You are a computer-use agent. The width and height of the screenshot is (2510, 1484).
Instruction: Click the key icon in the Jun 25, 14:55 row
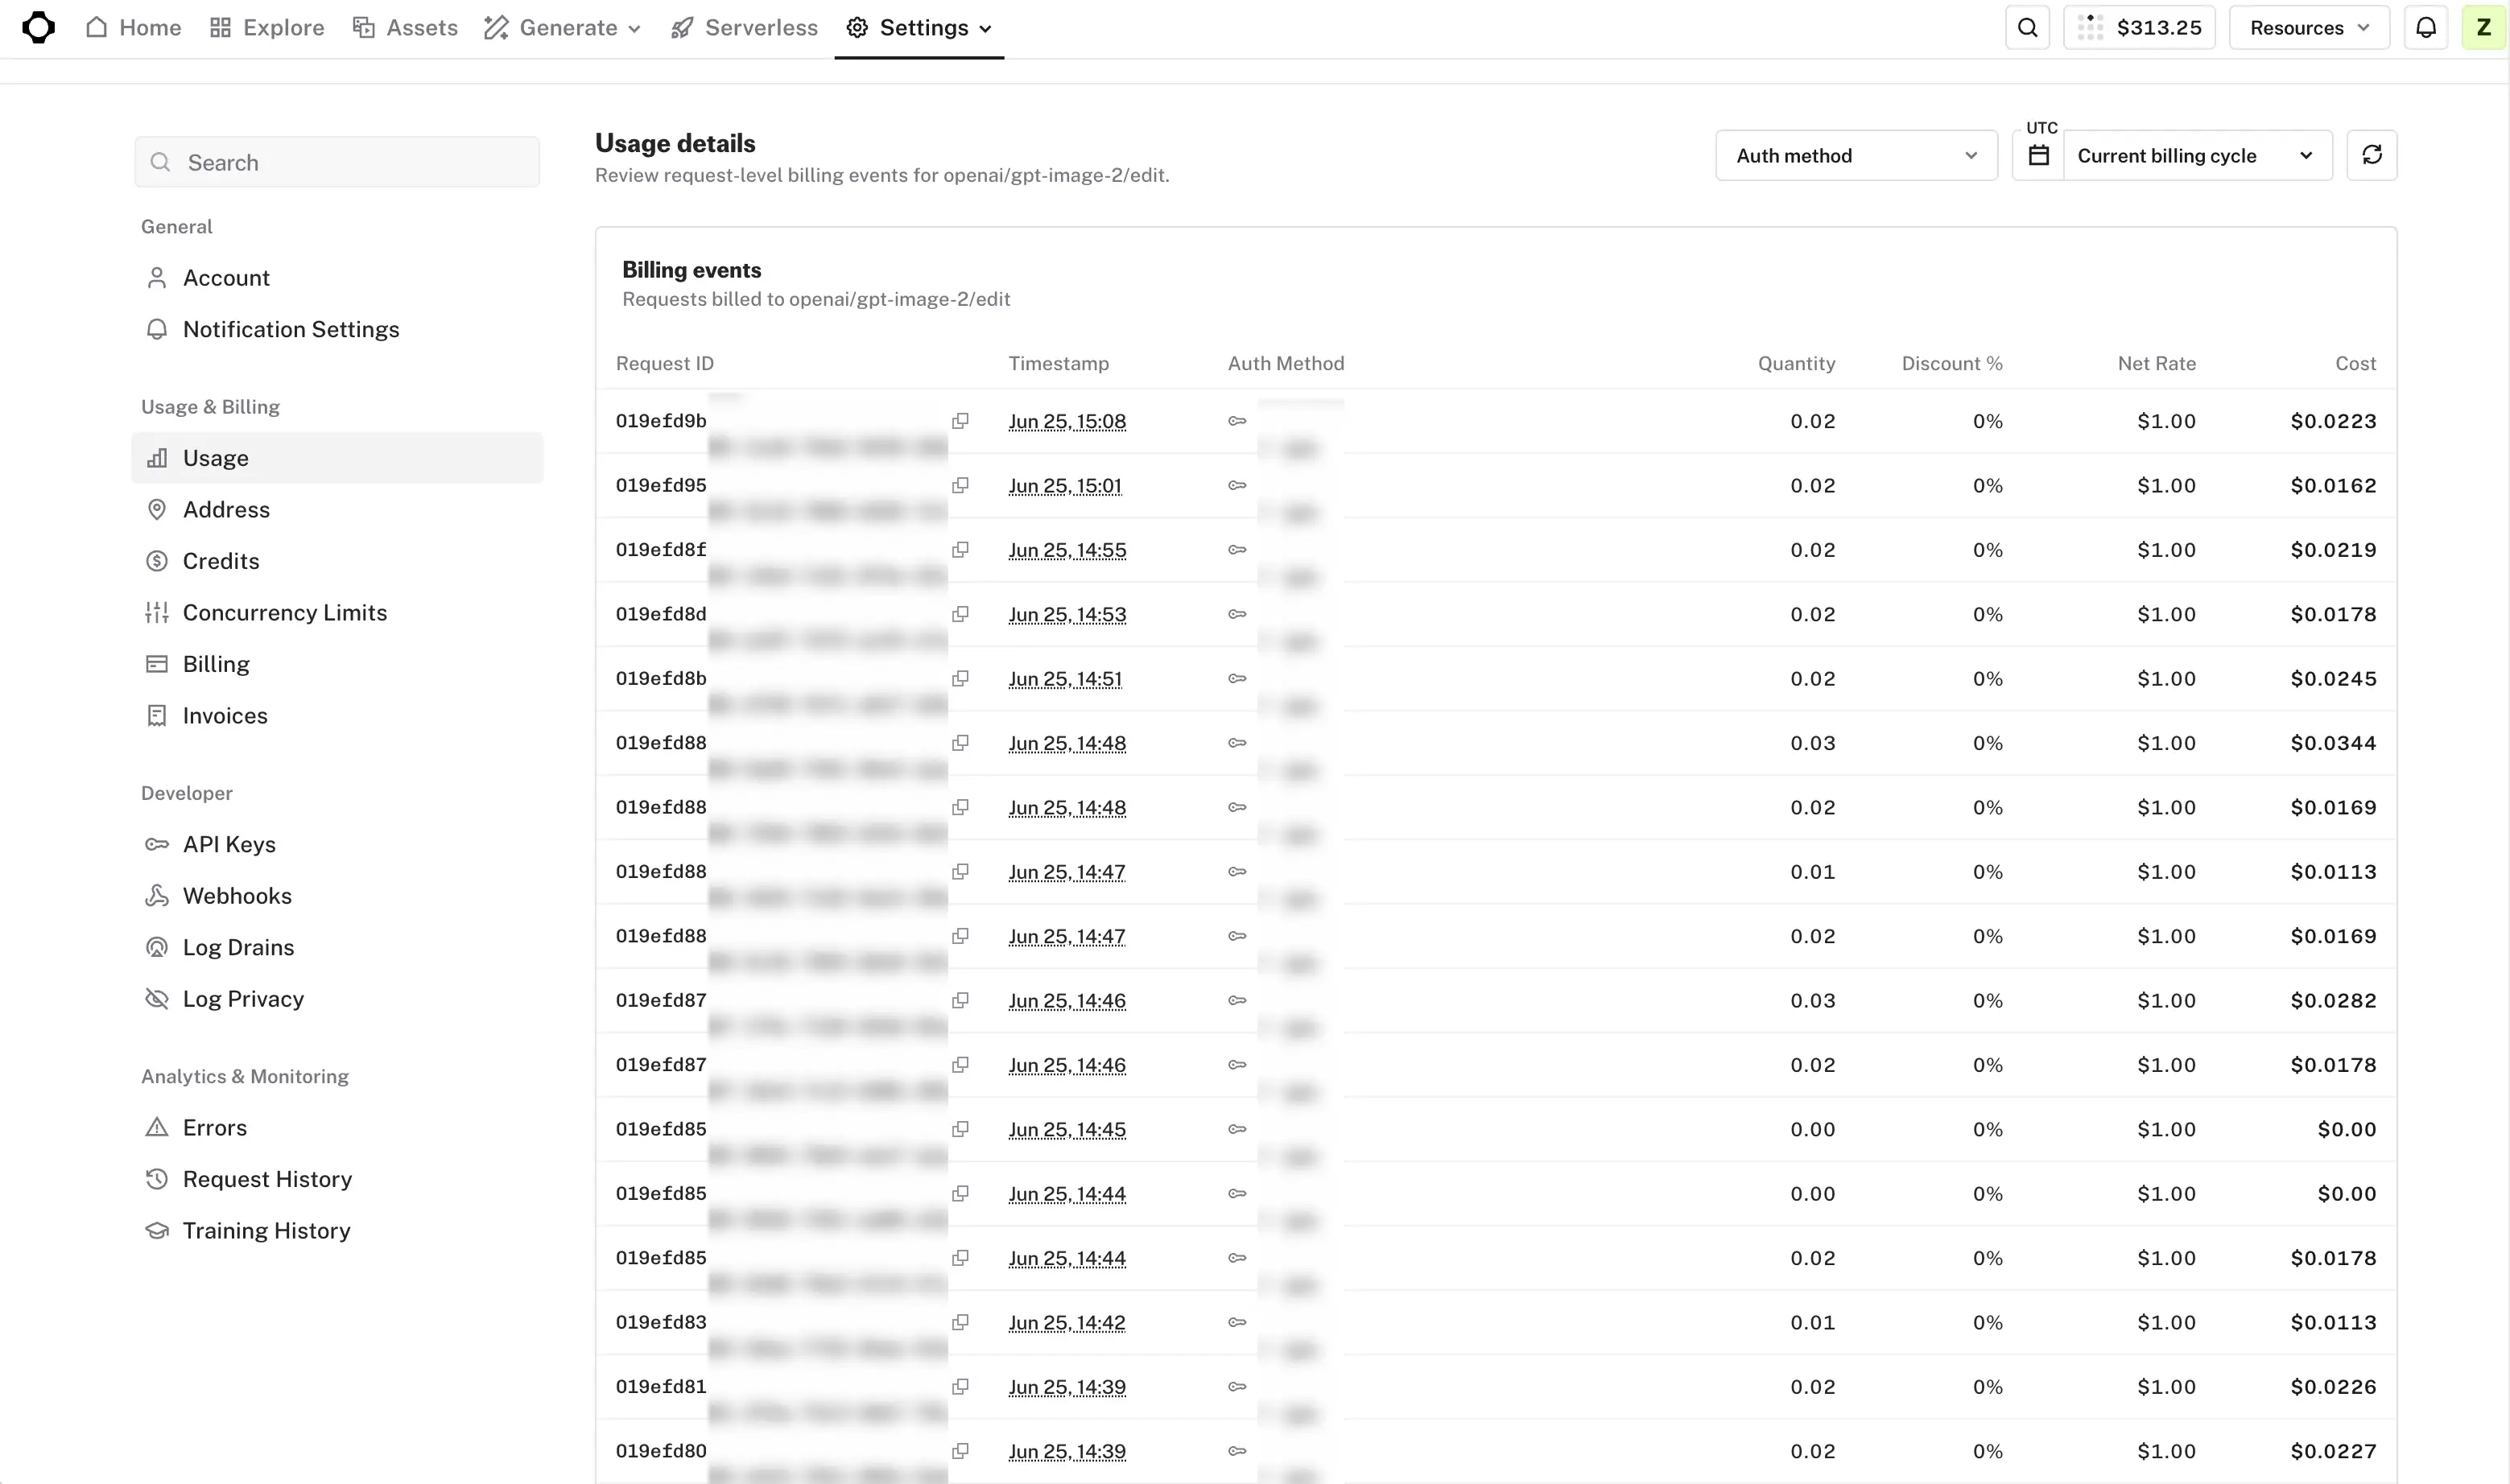[x=1237, y=550]
